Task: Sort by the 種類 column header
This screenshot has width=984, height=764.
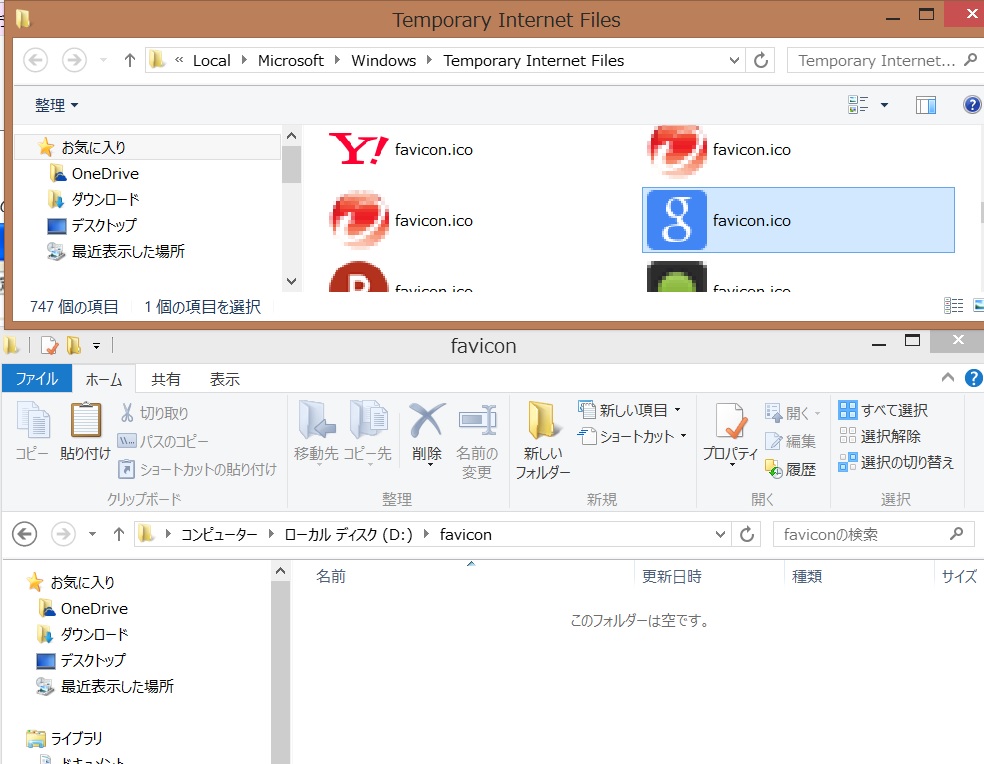Action: 807,576
